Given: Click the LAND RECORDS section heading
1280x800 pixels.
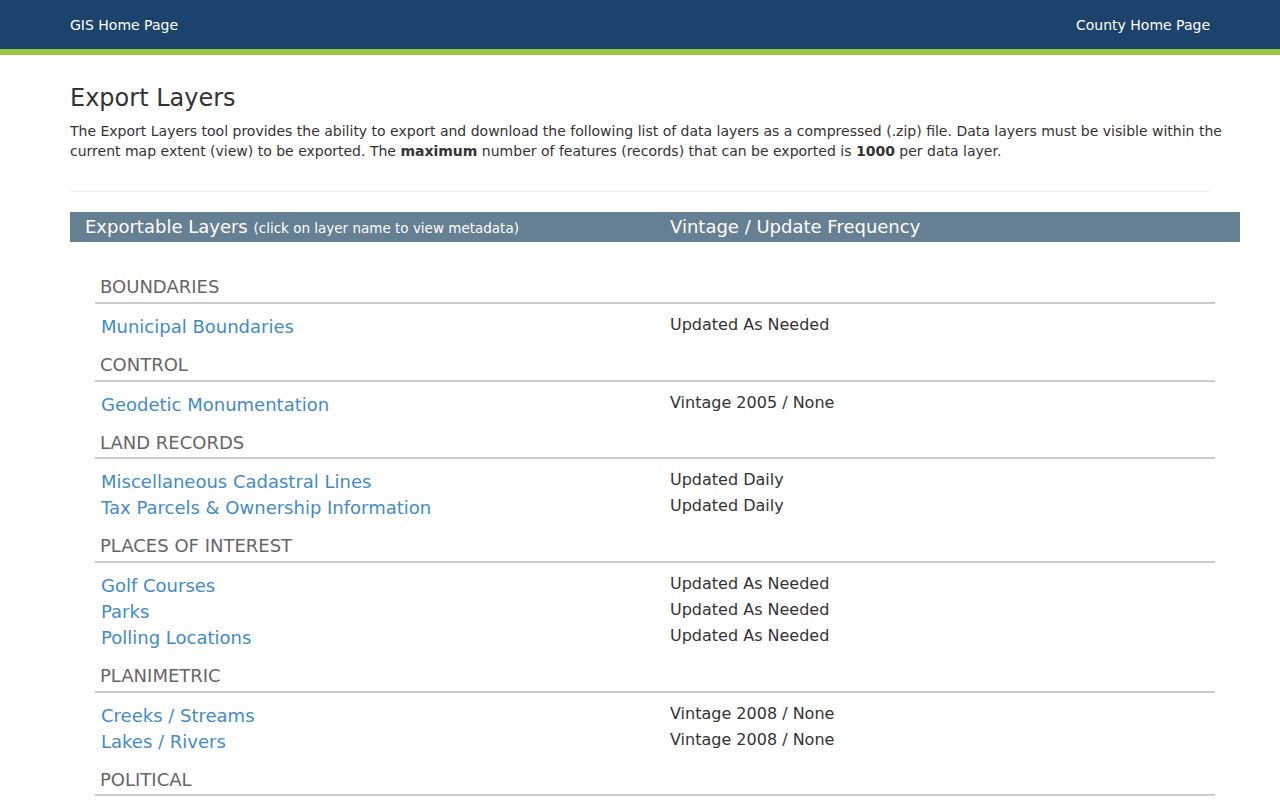Looking at the screenshot, I should (172, 442).
